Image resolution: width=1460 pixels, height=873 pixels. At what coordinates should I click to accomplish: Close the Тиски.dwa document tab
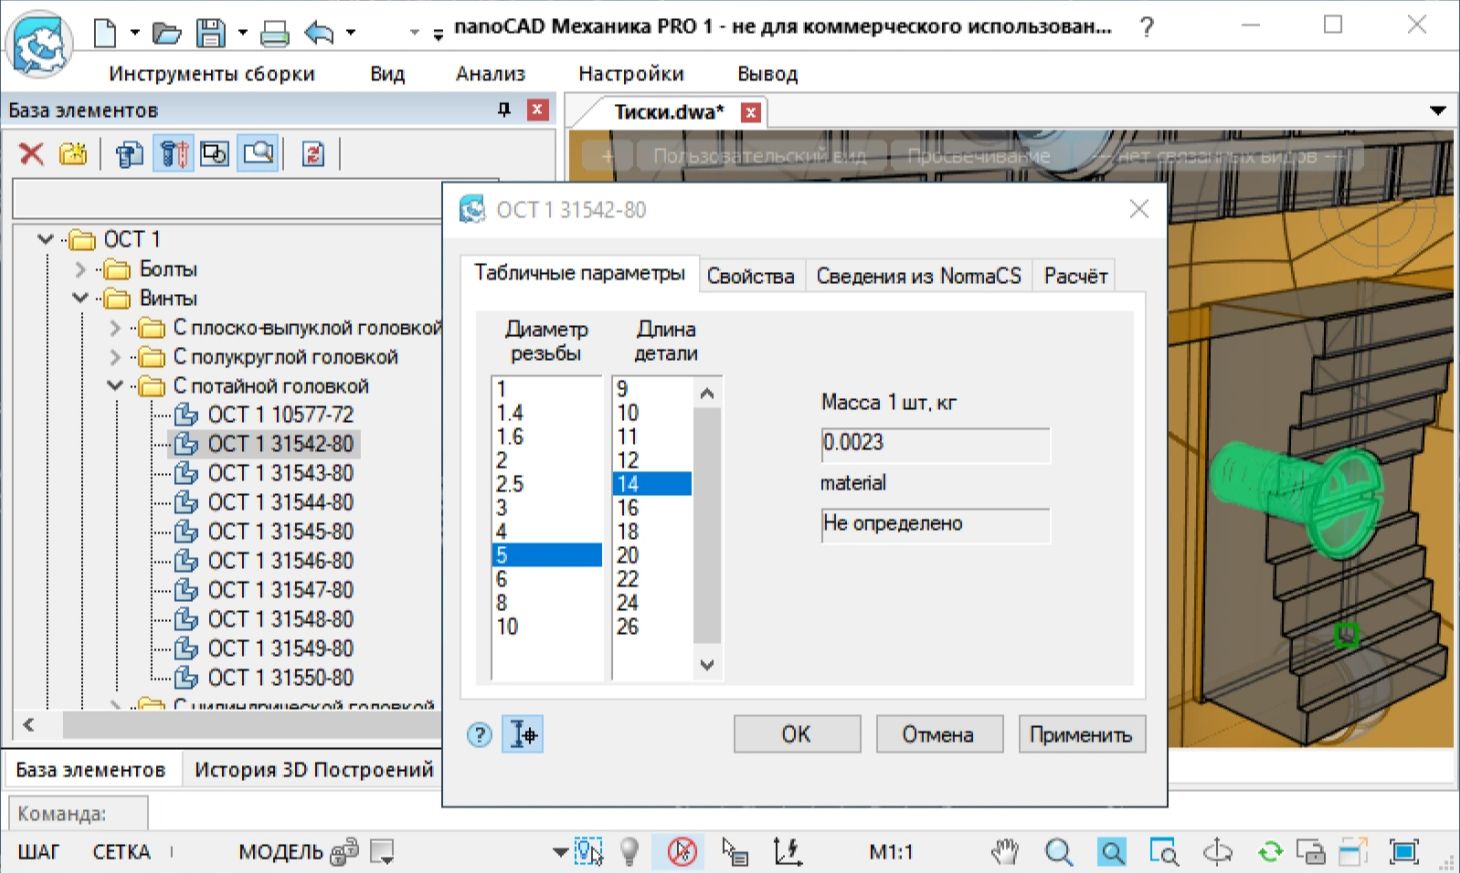[x=751, y=112]
